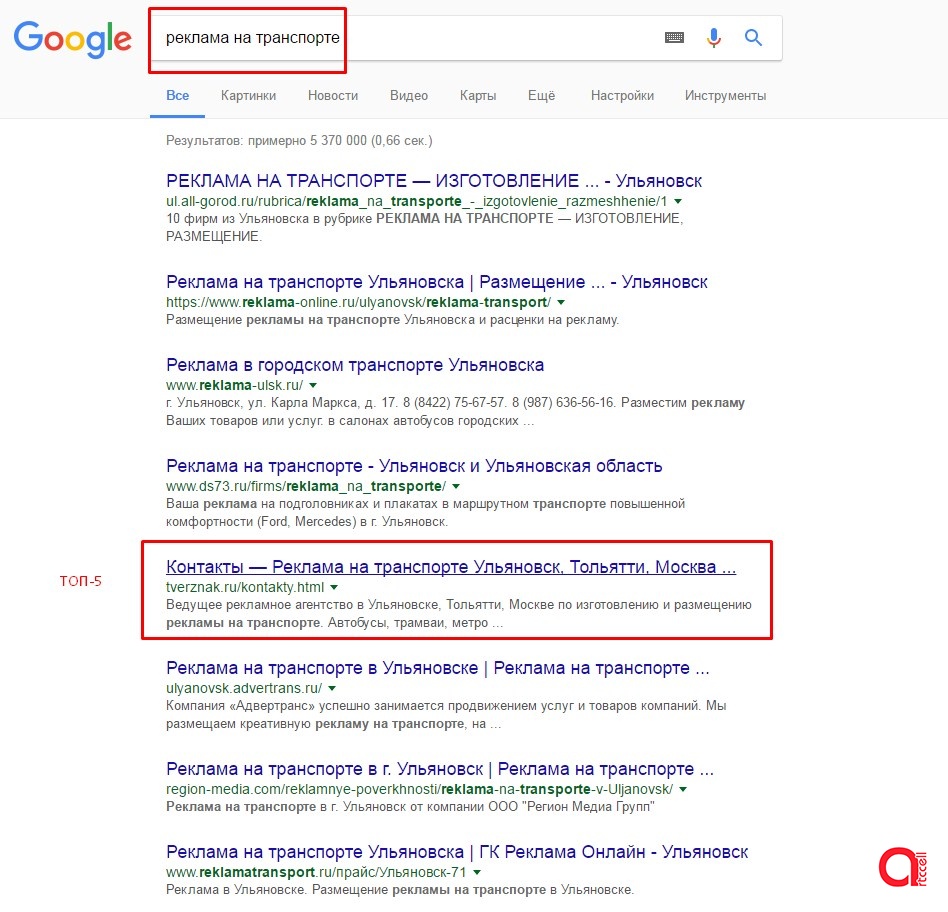The image size is (948, 912).
Task: Expand arrow next to region-media.com URL
Action: tap(683, 789)
